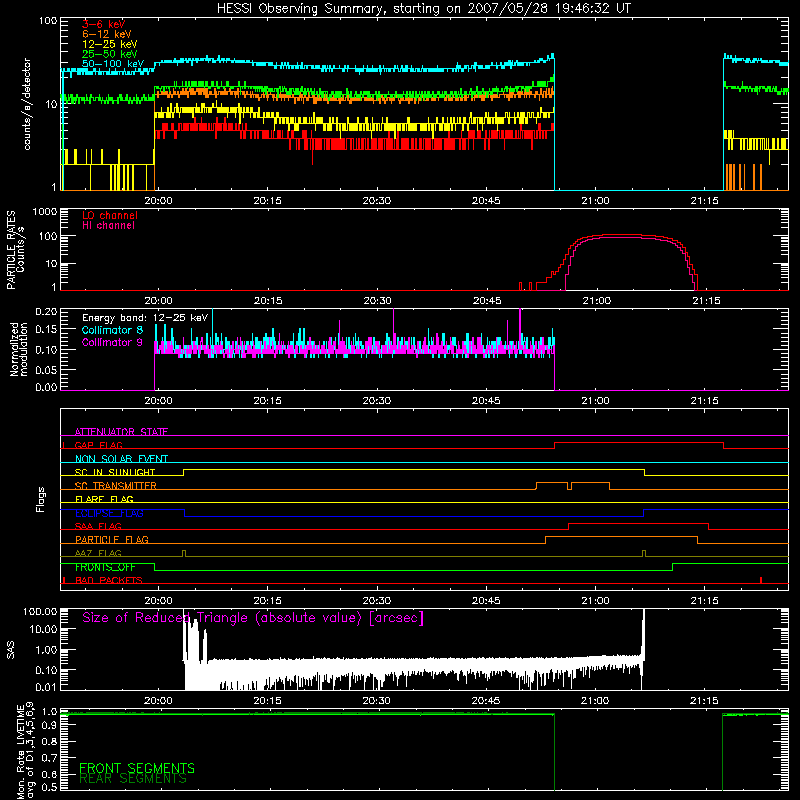Select the 50-100 keV legend label
Image resolution: width=800 pixels, height=800 pixels.
click(112, 64)
